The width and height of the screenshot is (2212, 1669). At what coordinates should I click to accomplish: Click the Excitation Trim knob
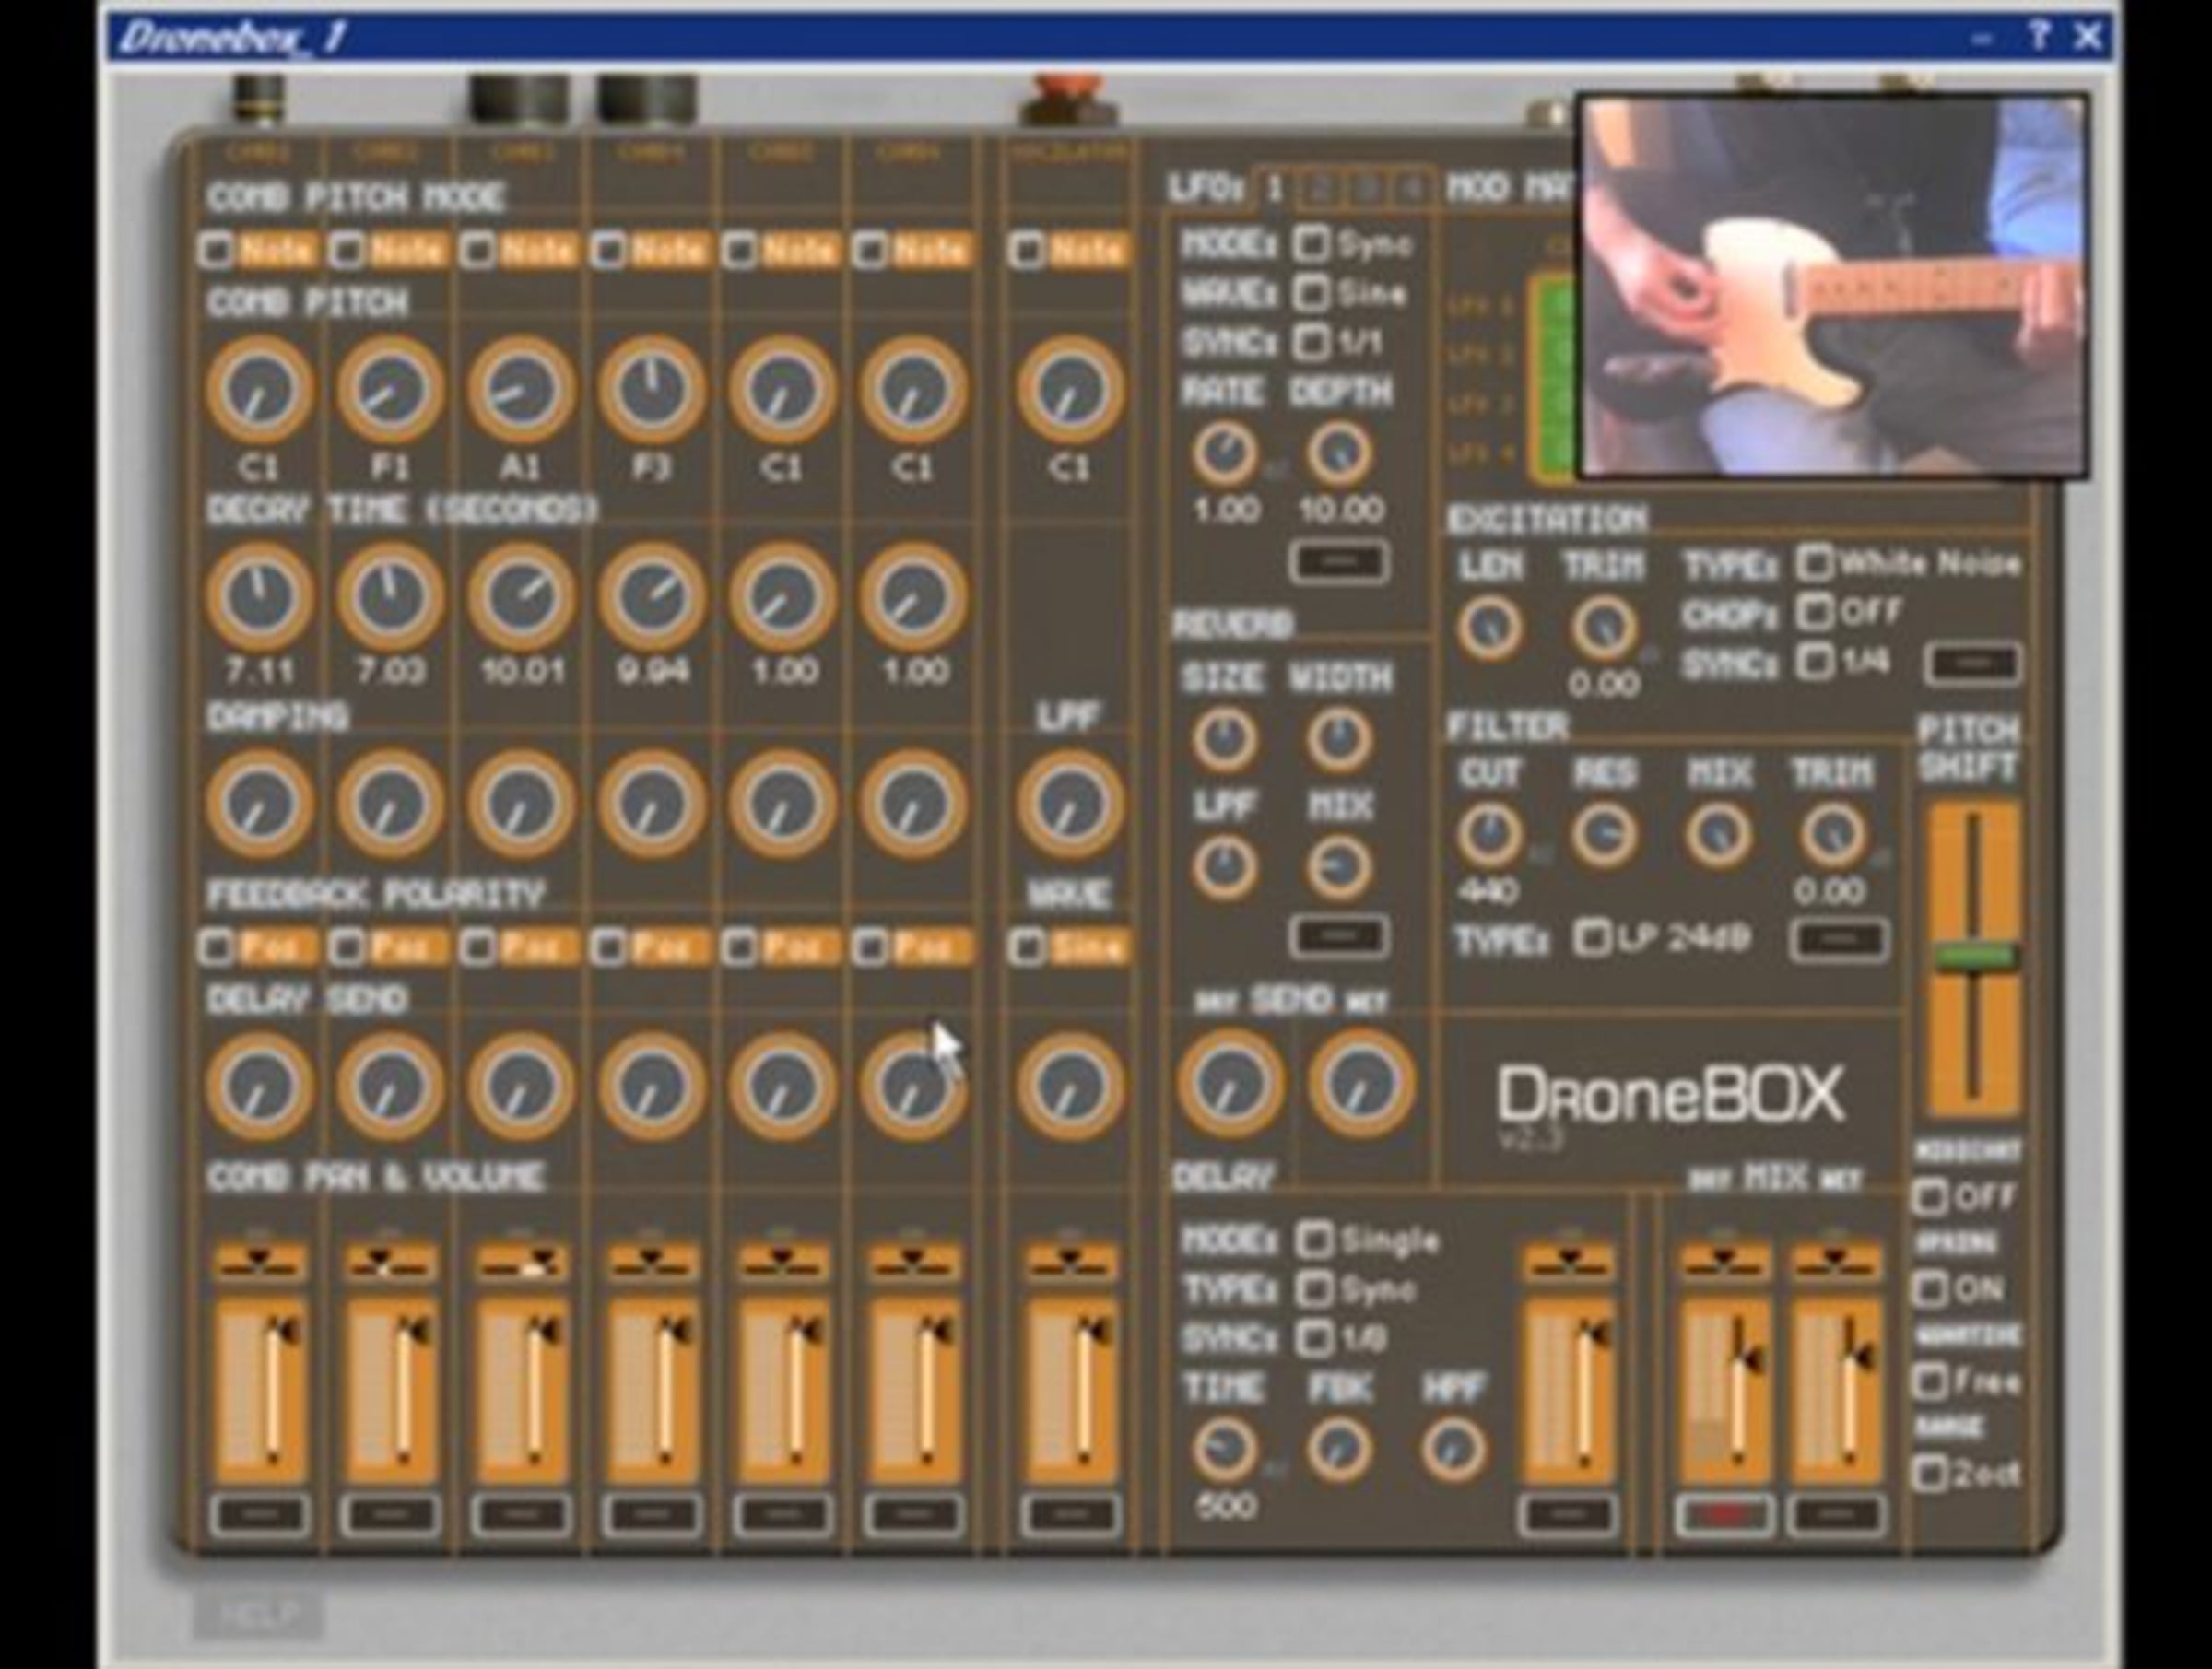click(1604, 628)
